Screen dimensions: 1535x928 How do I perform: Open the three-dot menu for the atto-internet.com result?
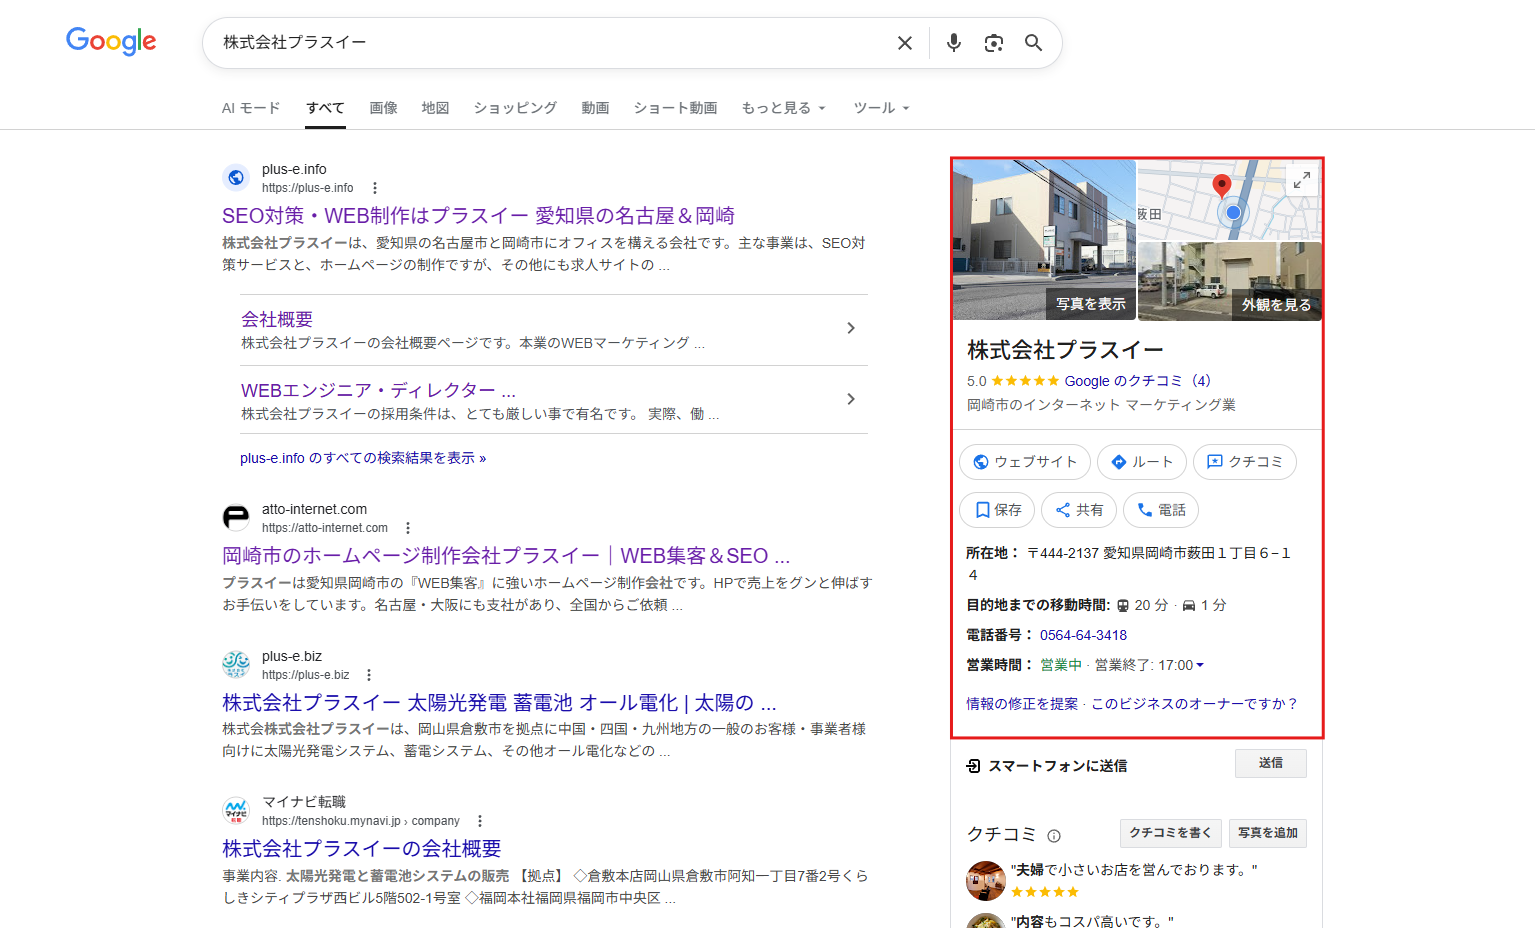[407, 528]
